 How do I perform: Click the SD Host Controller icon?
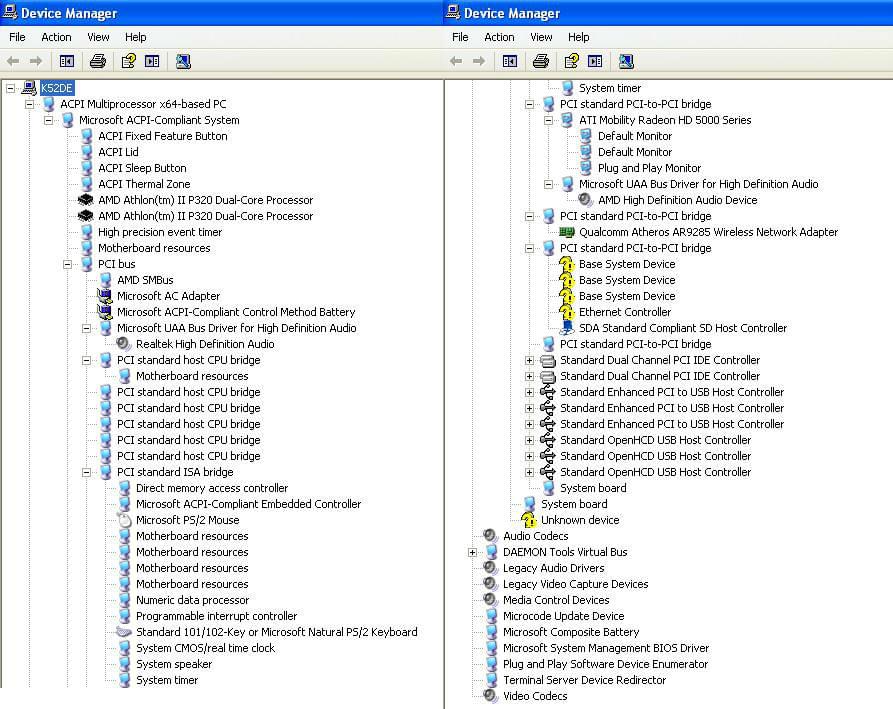[567, 327]
